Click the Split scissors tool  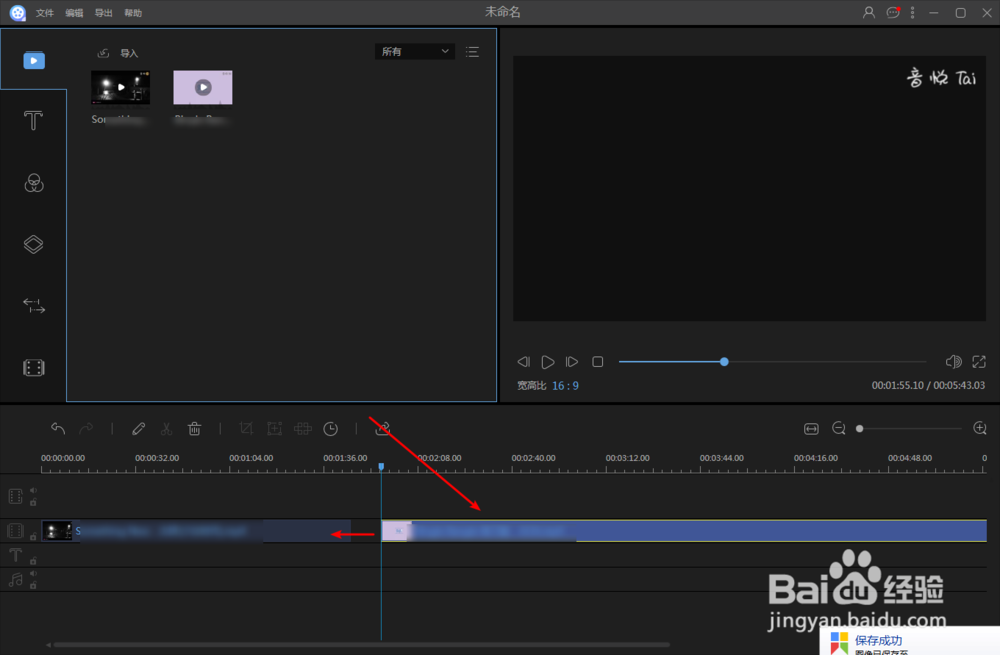[166, 429]
